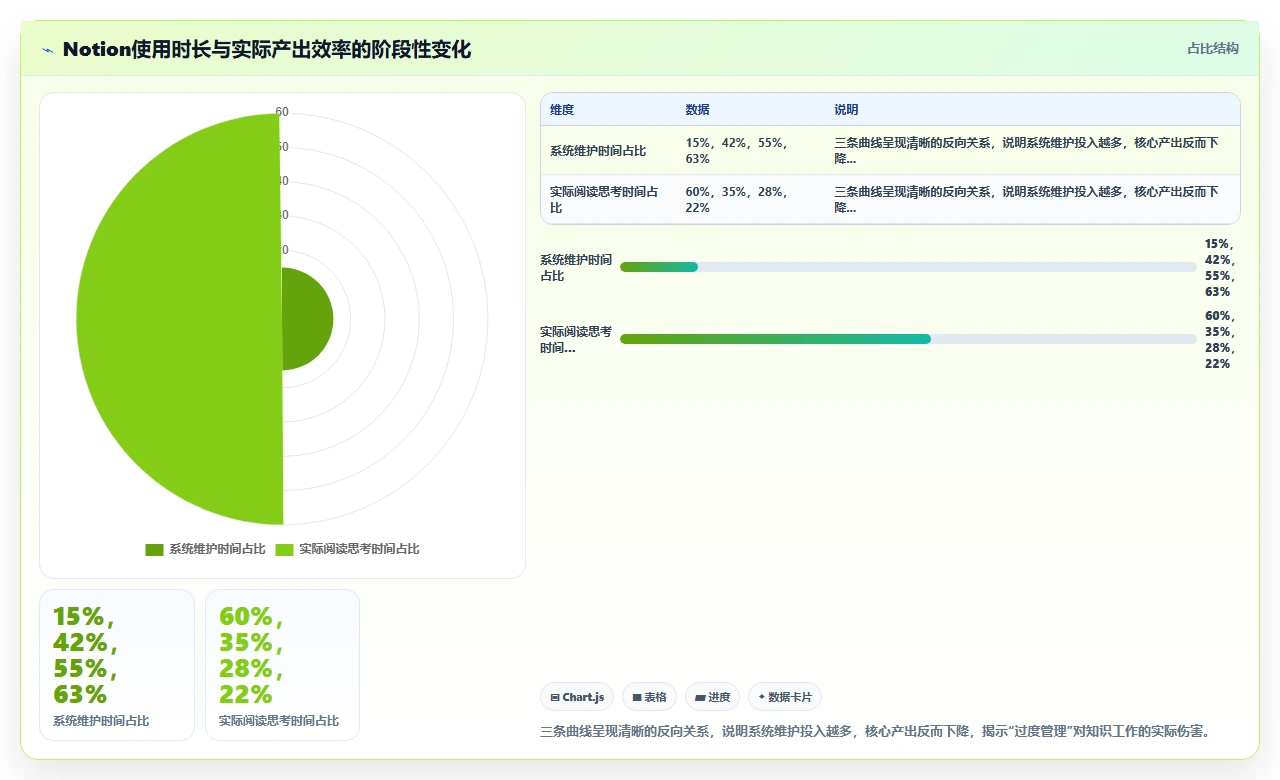Click the 进度 tag
This screenshot has height=780, width=1280.
click(x=712, y=697)
